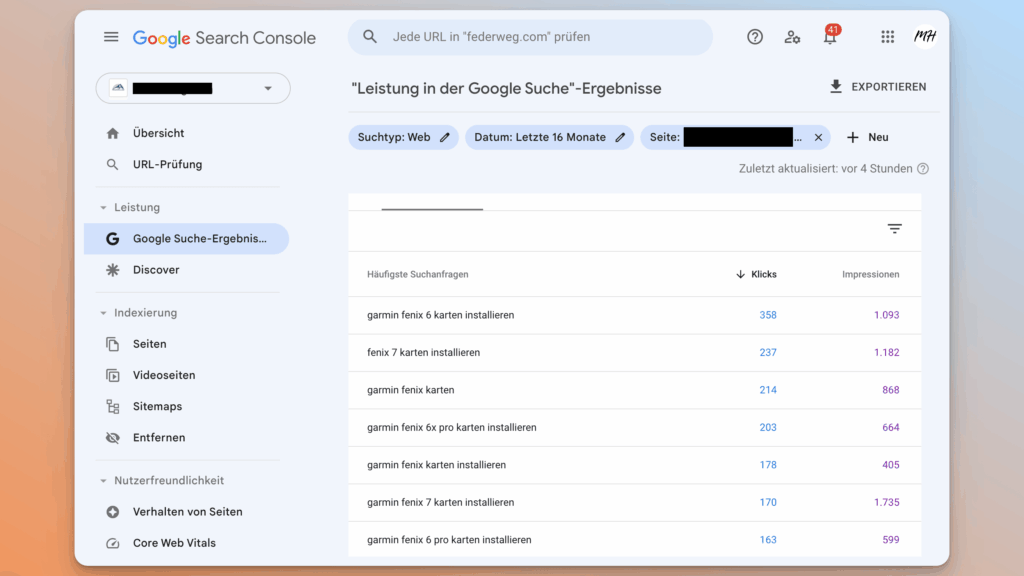The image size is (1024, 576).
Task: Open Core Web Vitals report
Action: 174,543
